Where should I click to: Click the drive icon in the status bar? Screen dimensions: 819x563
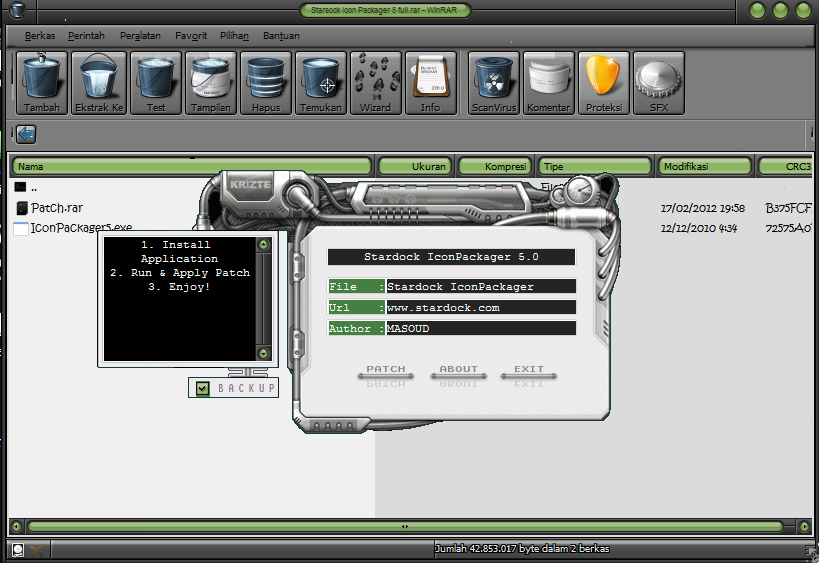[18, 550]
